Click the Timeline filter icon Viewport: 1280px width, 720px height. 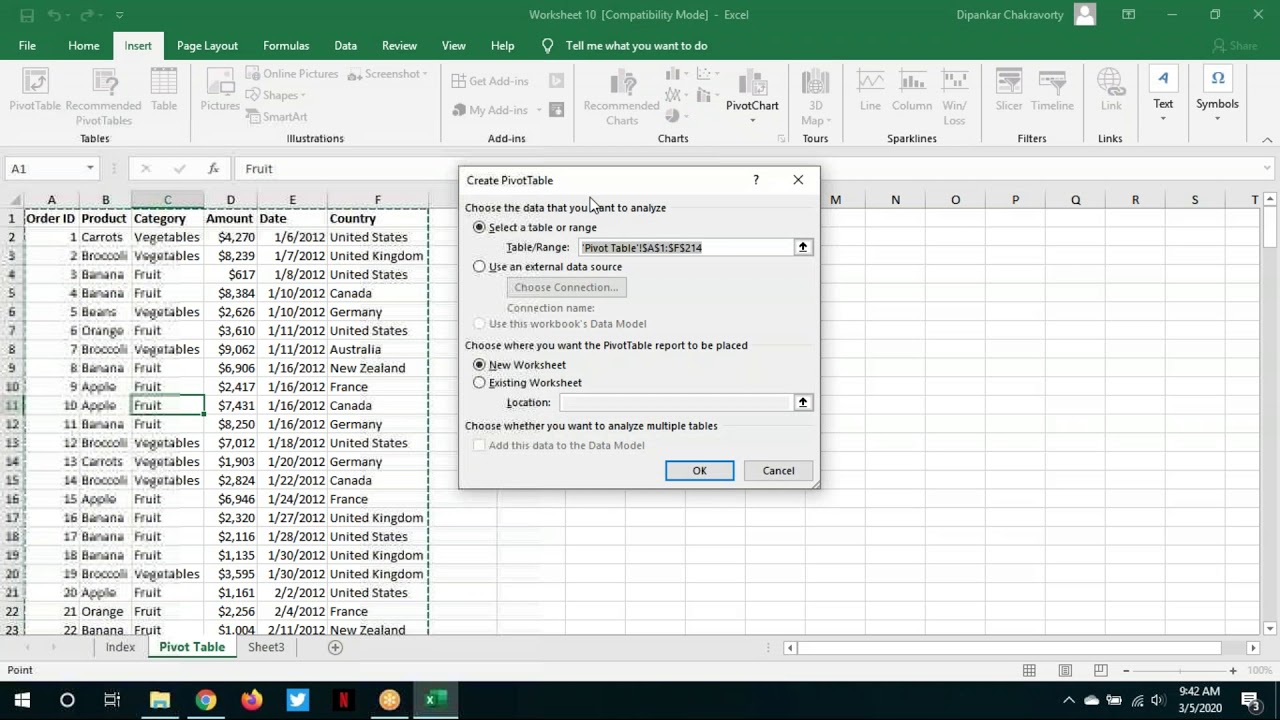pos(1052,90)
